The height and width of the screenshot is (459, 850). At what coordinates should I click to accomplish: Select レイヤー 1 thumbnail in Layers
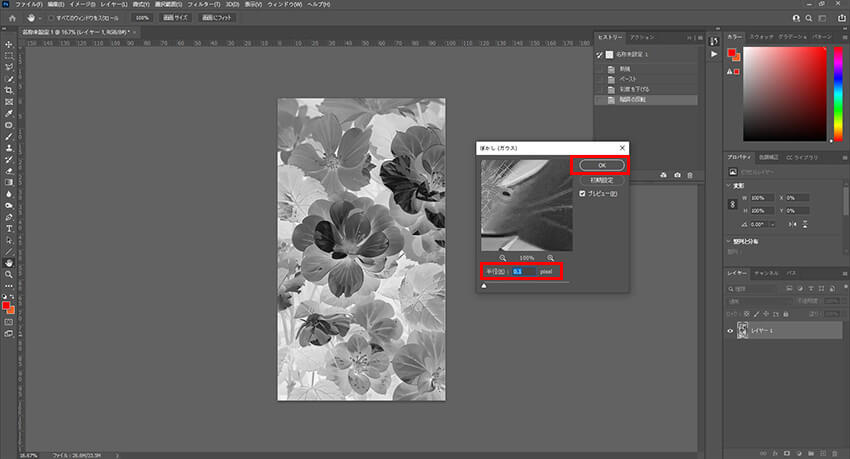(742, 330)
